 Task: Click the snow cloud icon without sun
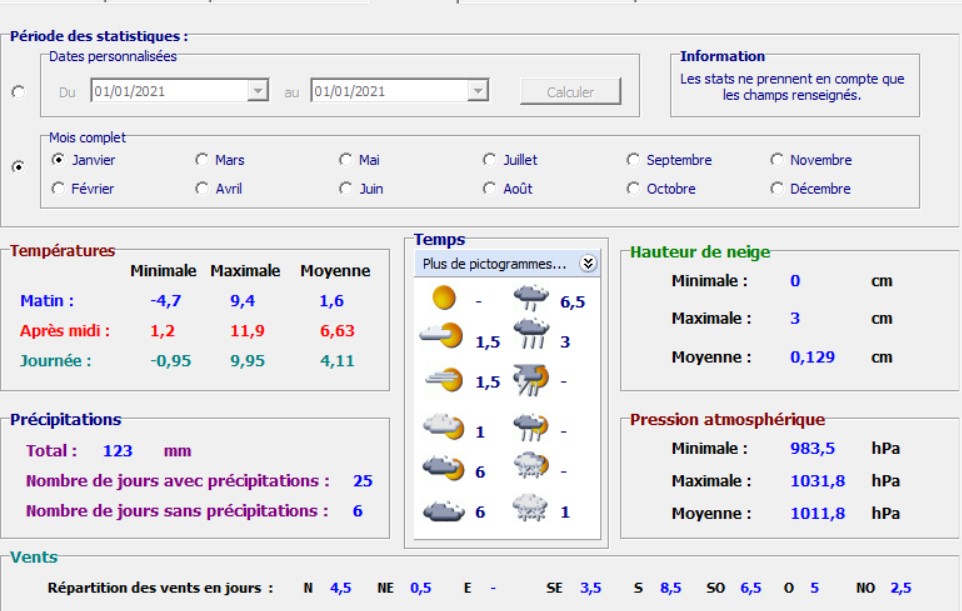pos(529,509)
